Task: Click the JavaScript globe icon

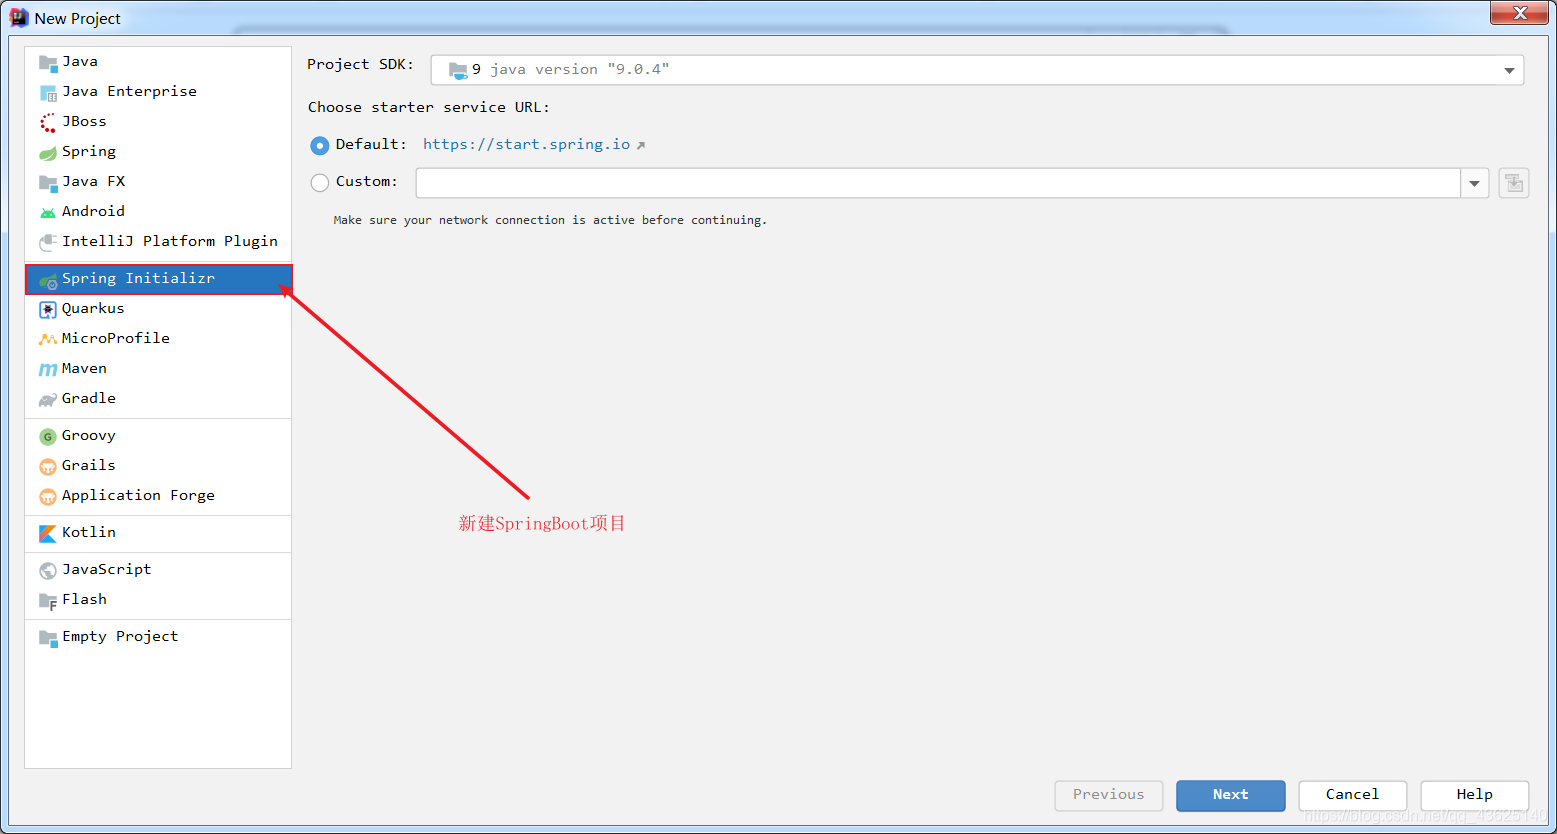Action: [x=48, y=570]
